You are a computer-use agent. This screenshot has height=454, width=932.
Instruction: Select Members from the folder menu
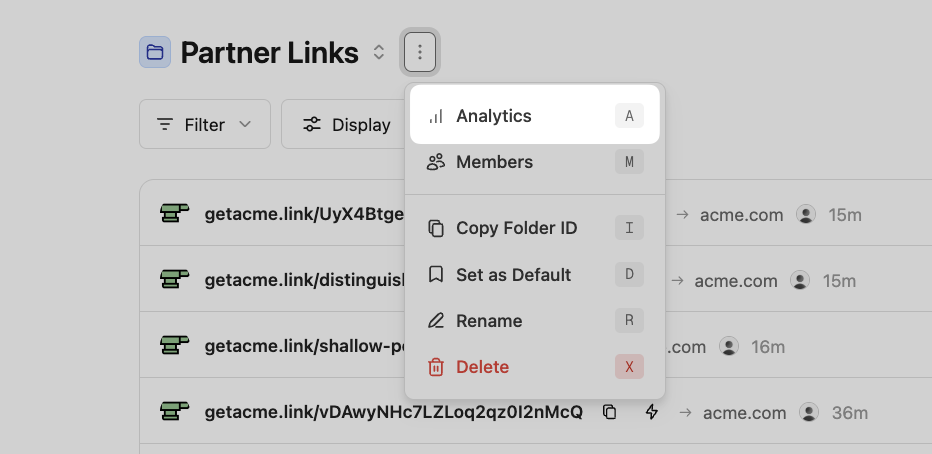(535, 162)
